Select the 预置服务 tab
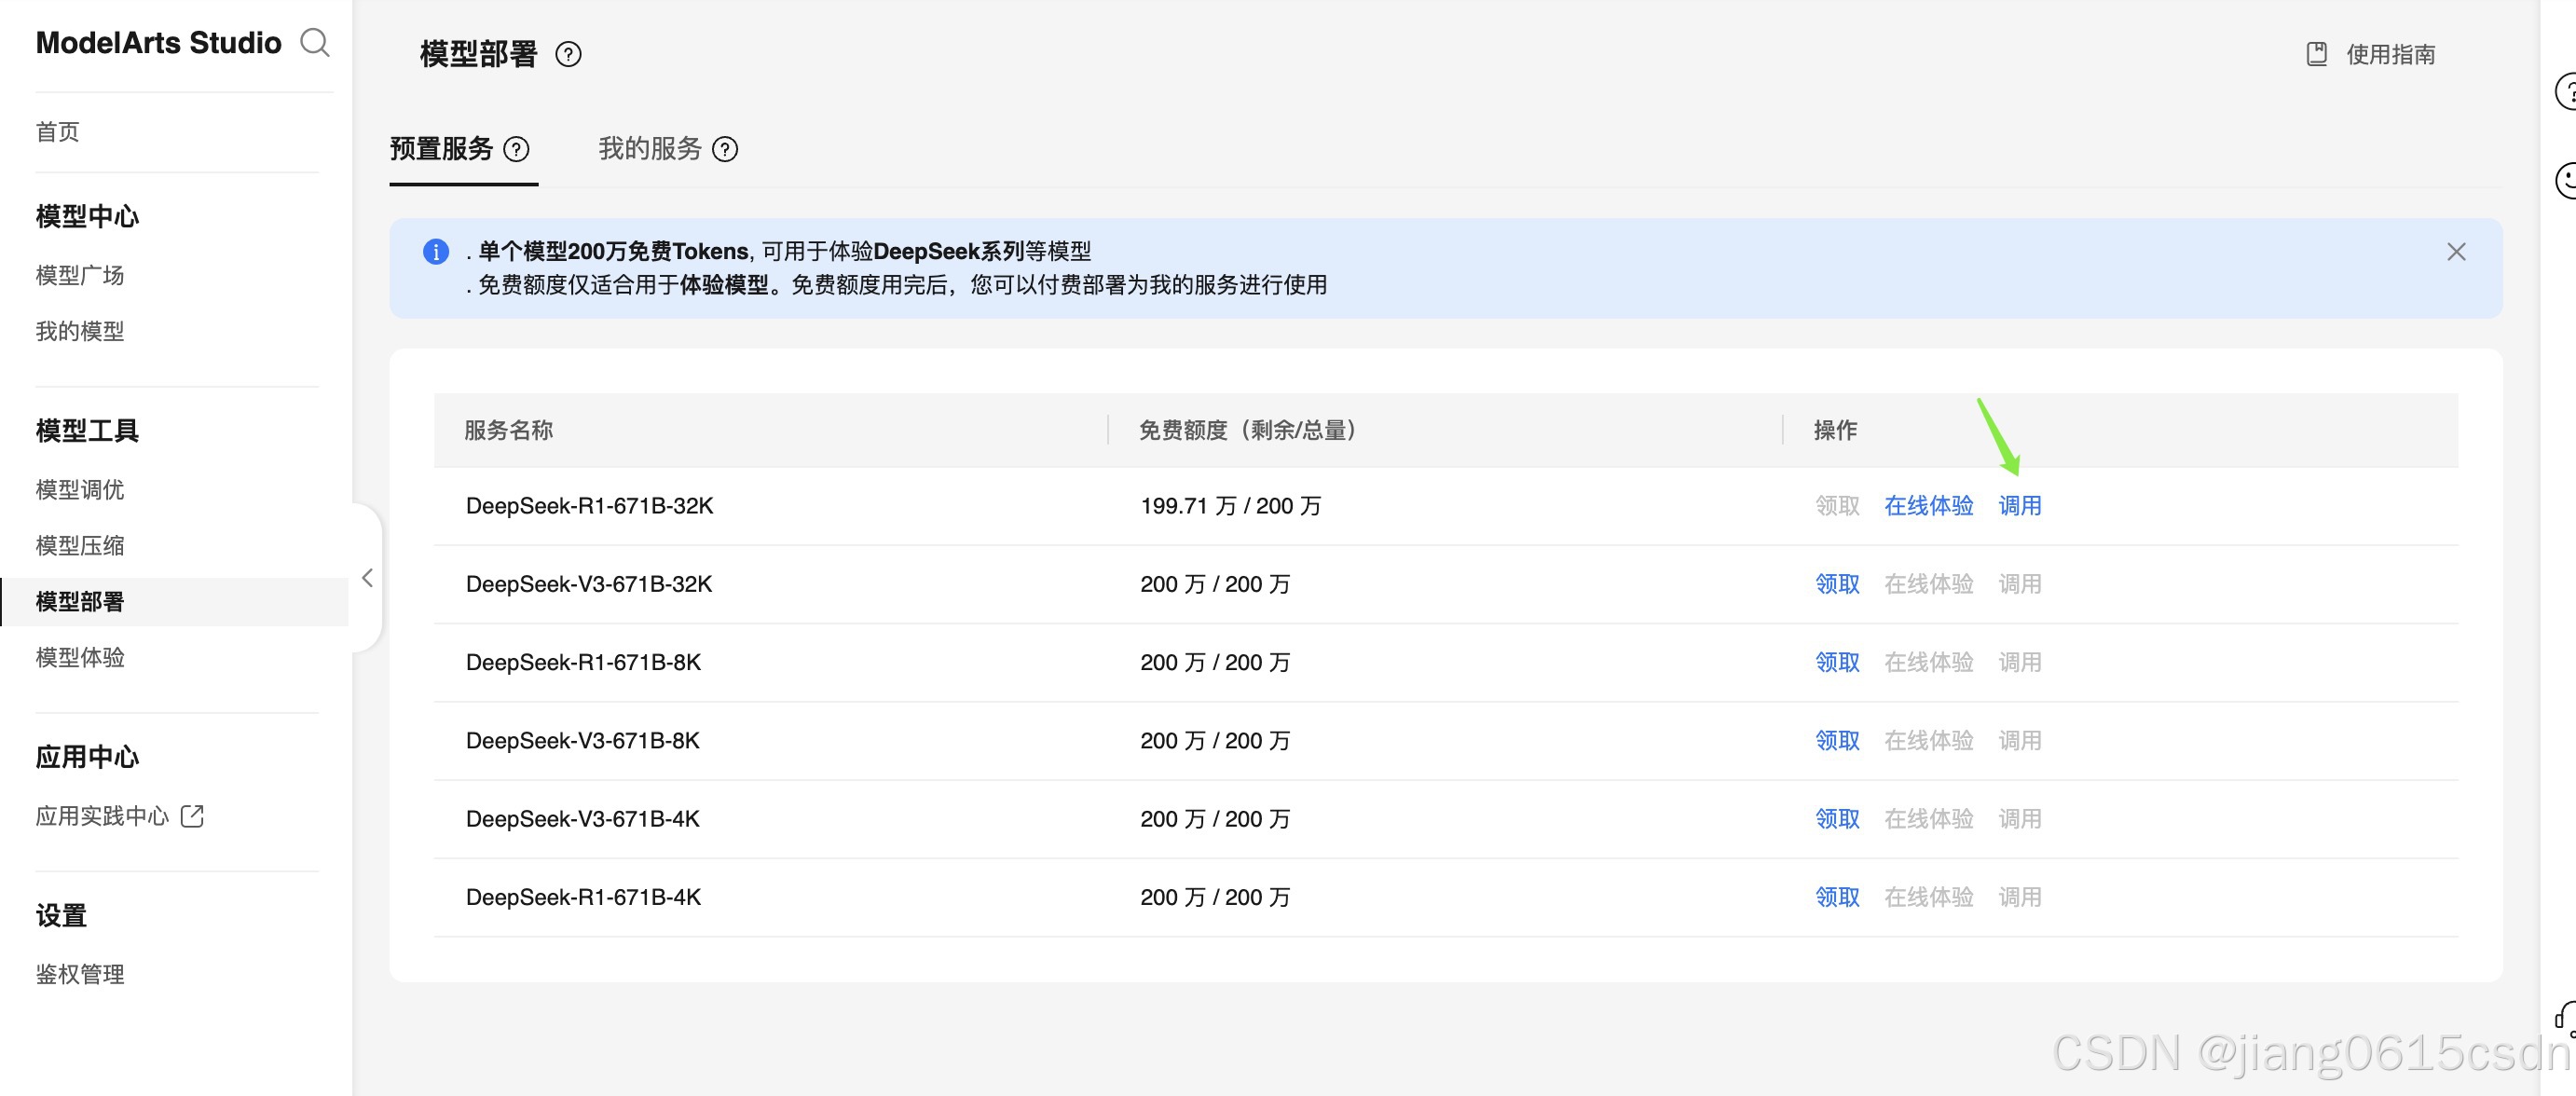 click(441, 149)
